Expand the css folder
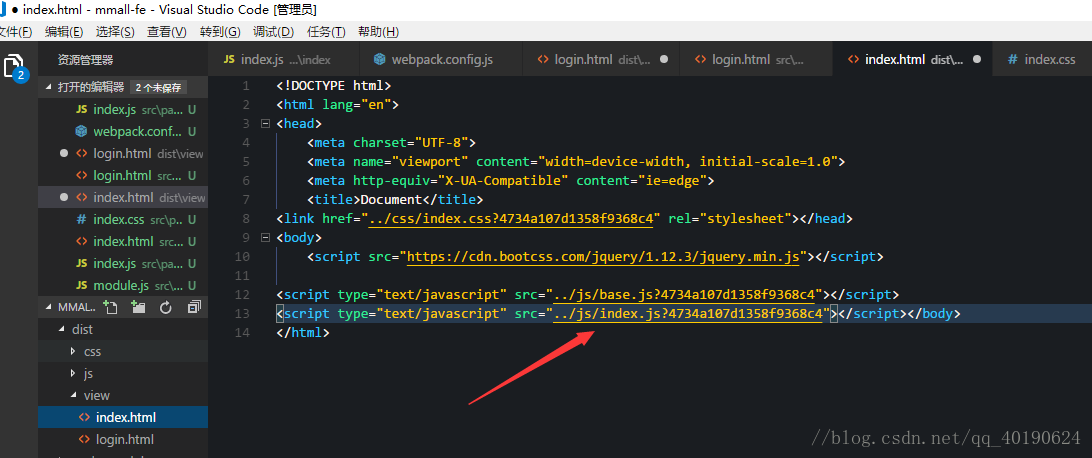The height and width of the screenshot is (458, 1092). tap(73, 352)
